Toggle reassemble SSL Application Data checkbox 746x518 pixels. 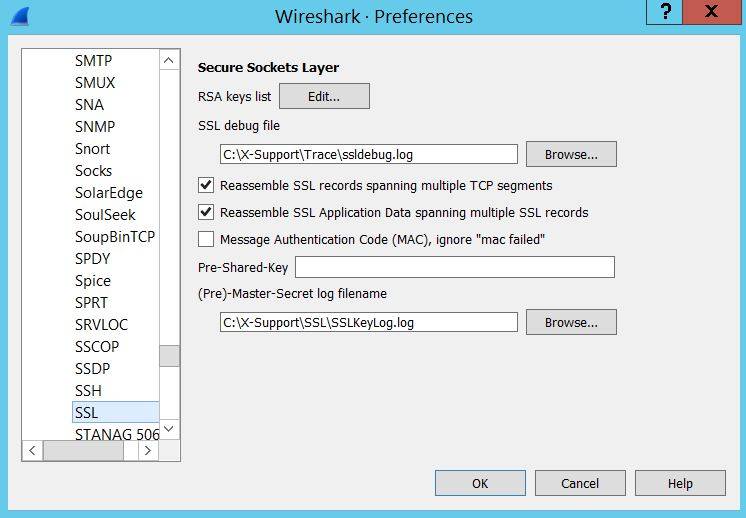(x=206, y=212)
